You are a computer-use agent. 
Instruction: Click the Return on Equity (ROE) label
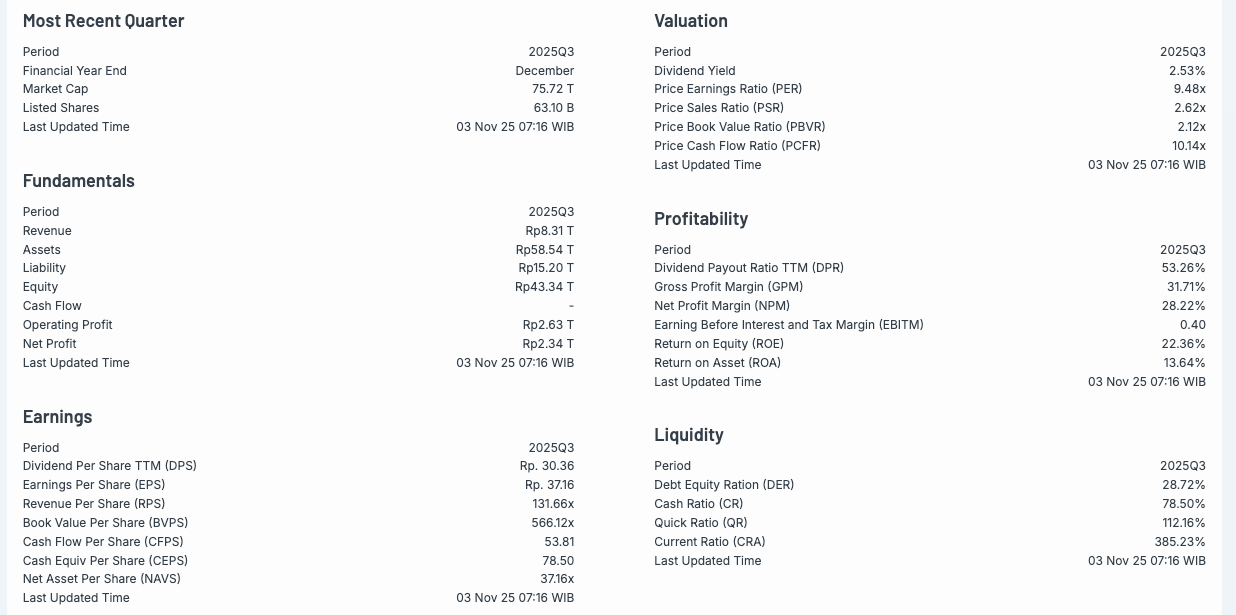click(717, 344)
